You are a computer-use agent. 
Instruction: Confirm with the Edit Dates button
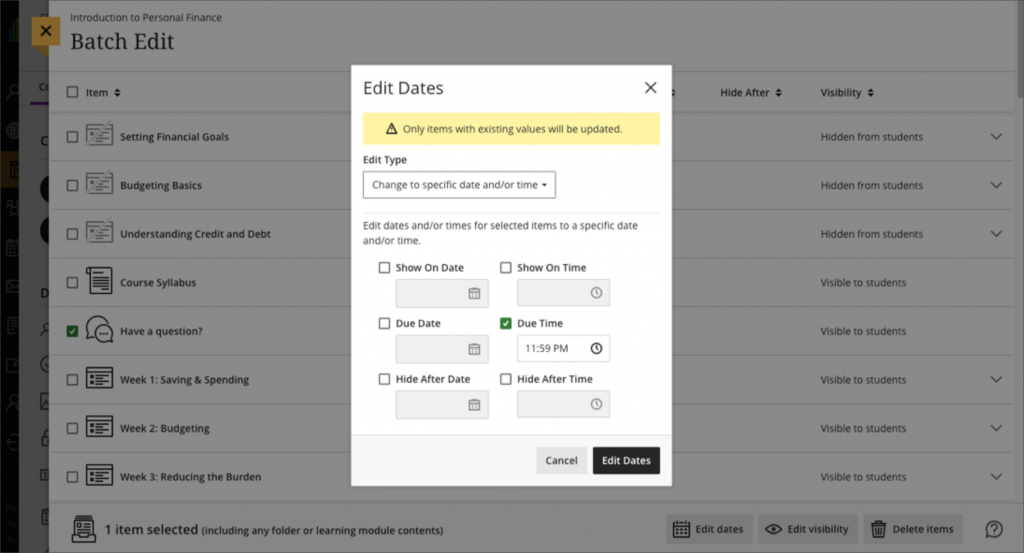click(x=626, y=460)
